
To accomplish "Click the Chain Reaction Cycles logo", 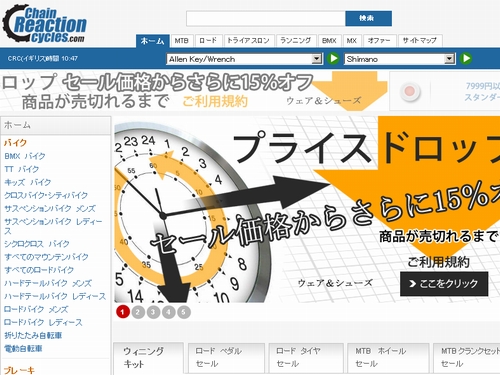I will [44, 23].
